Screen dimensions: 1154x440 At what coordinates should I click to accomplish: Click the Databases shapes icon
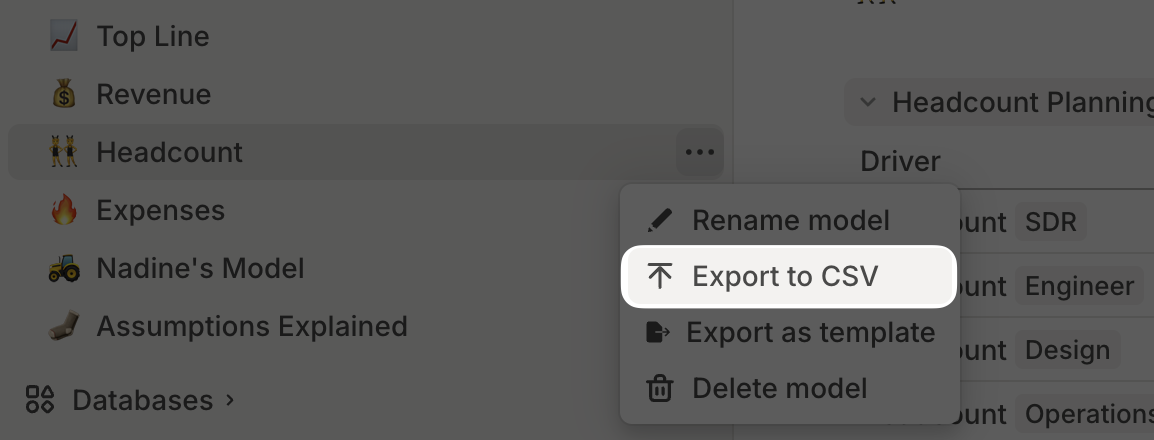tap(40, 400)
